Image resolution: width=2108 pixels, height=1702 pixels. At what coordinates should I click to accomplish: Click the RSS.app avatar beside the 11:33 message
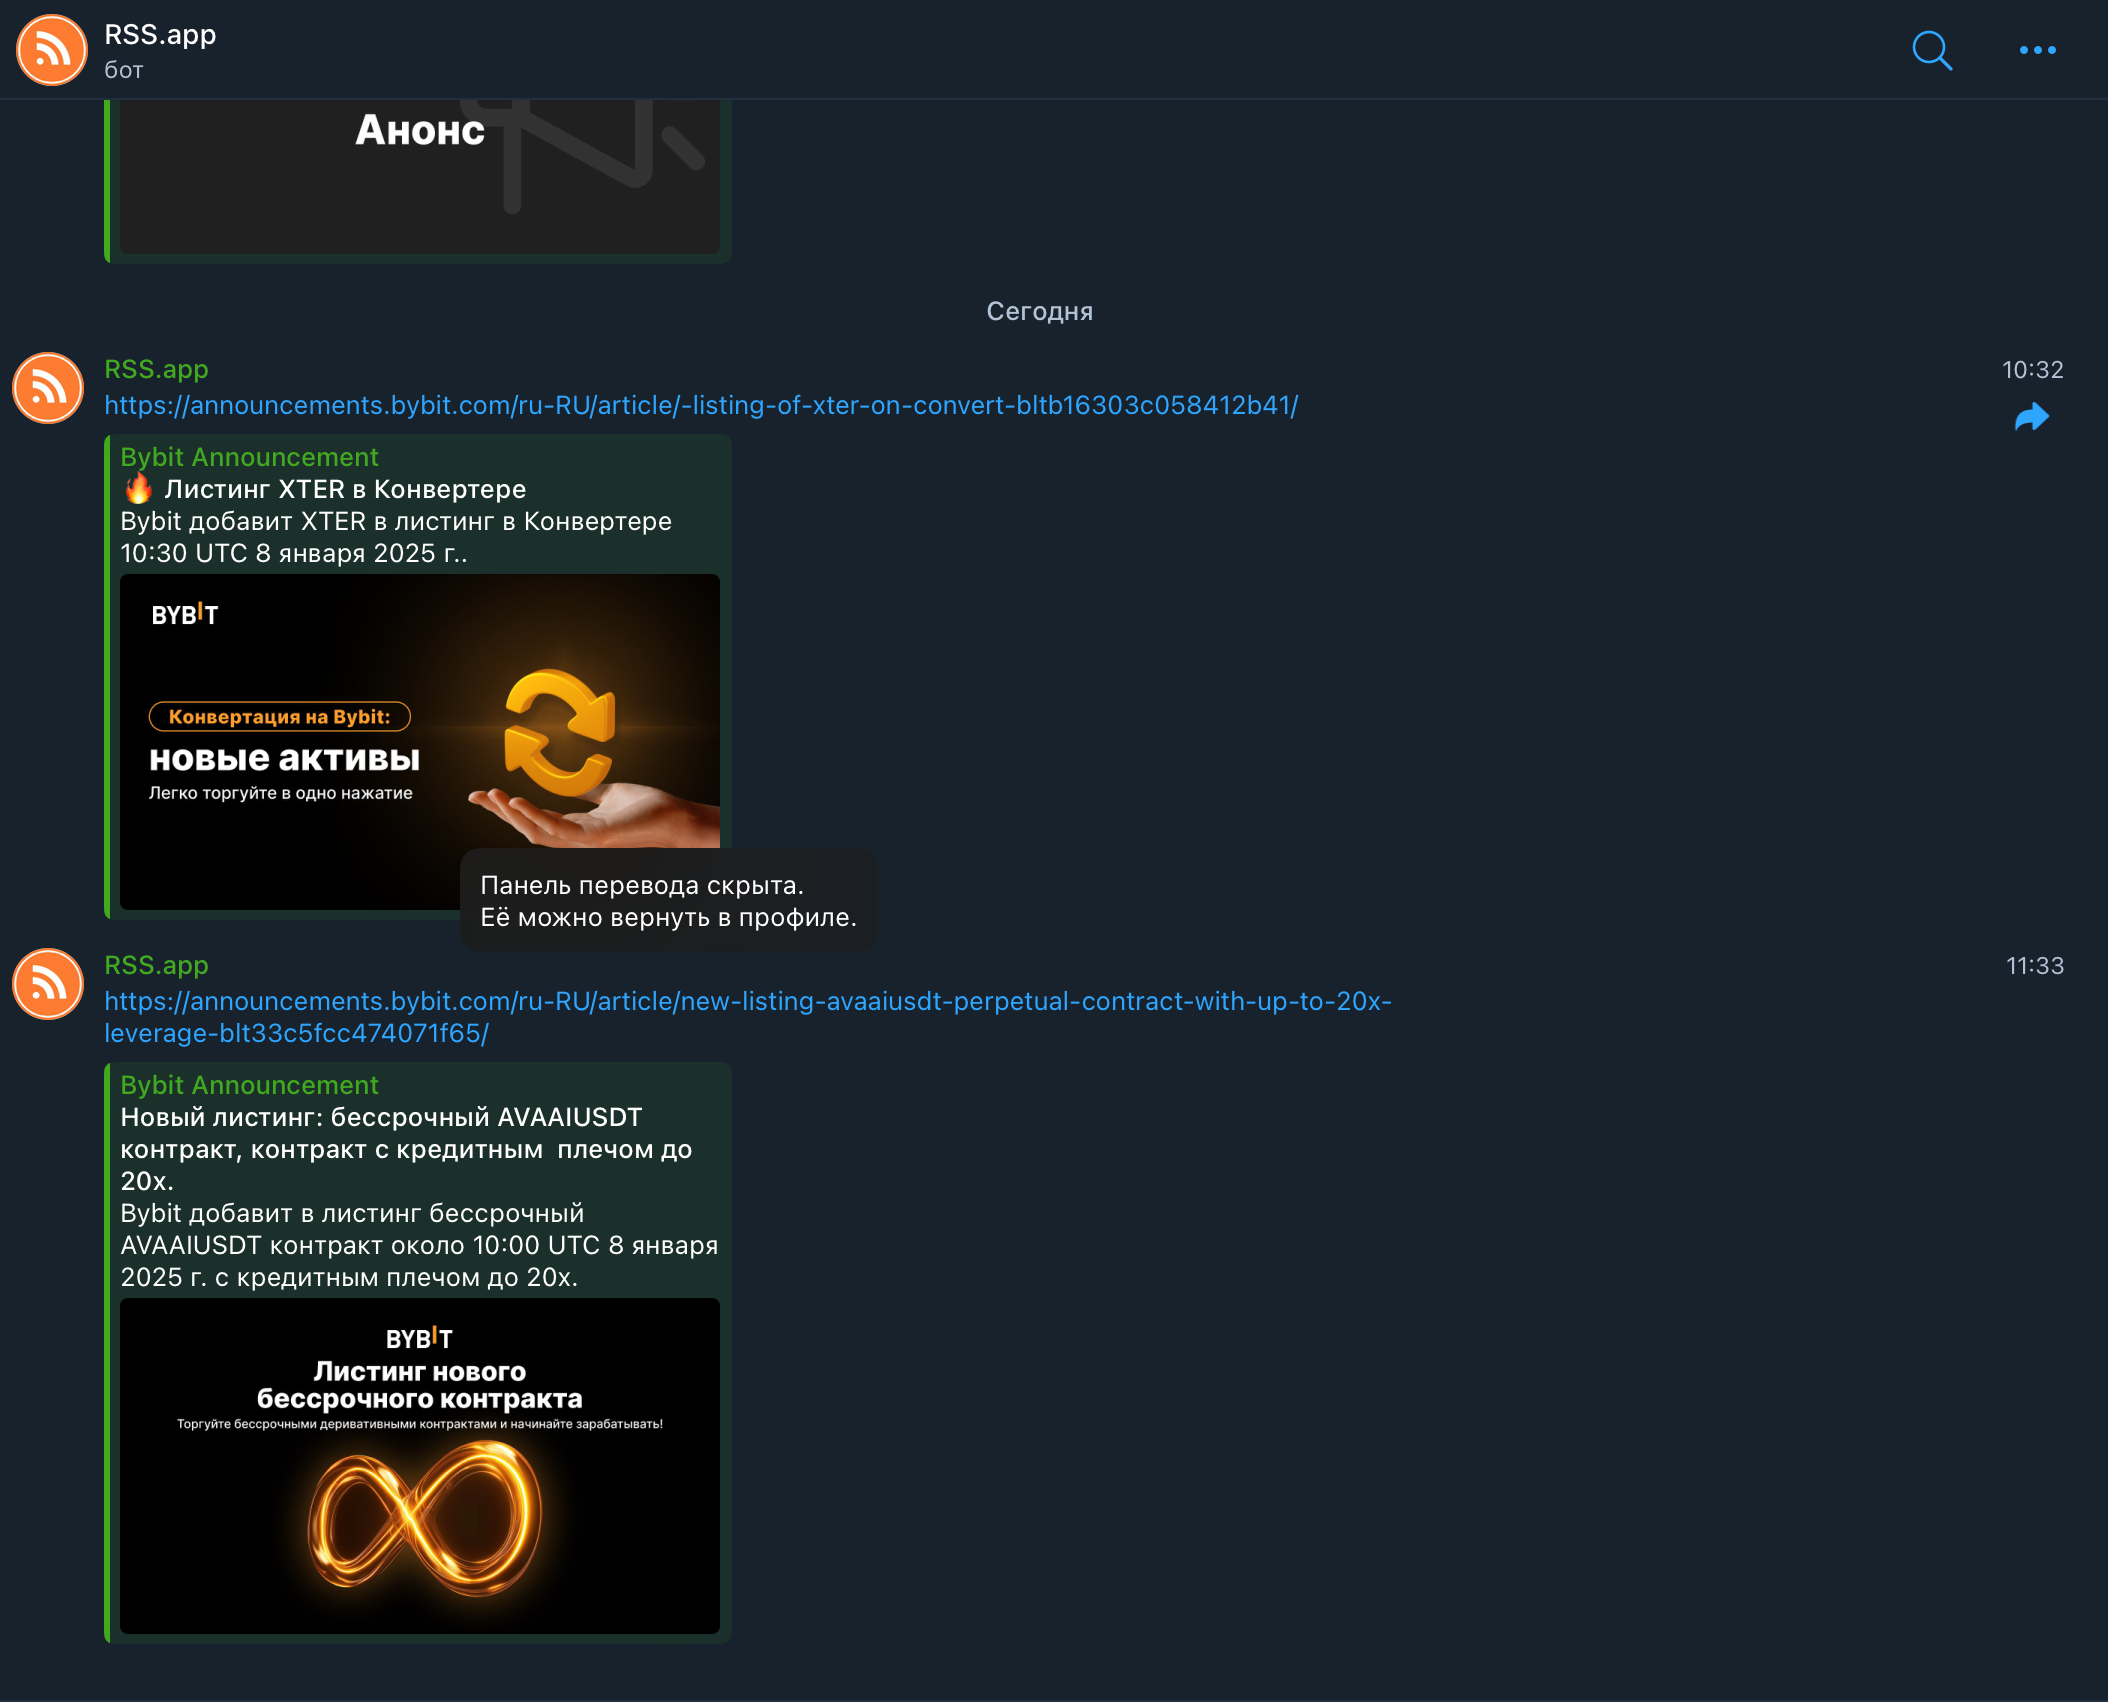48,984
